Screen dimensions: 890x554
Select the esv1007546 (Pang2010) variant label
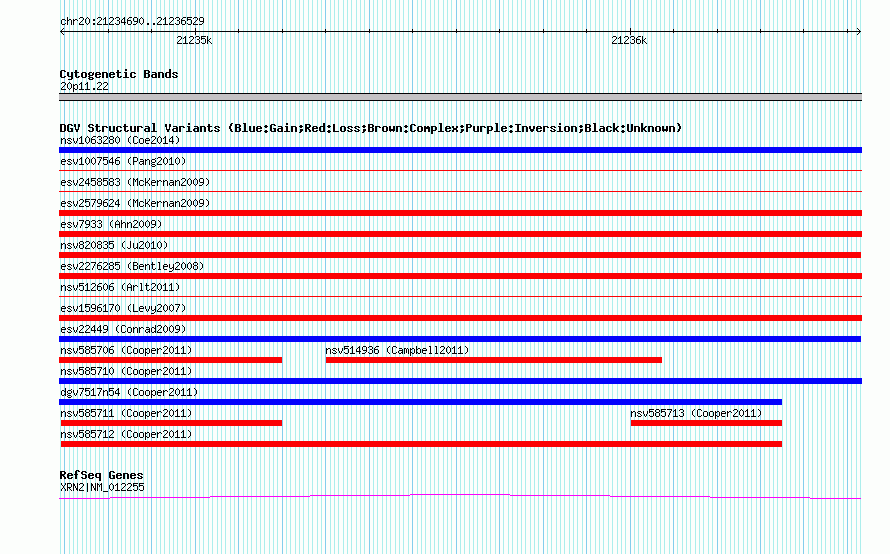point(123,161)
